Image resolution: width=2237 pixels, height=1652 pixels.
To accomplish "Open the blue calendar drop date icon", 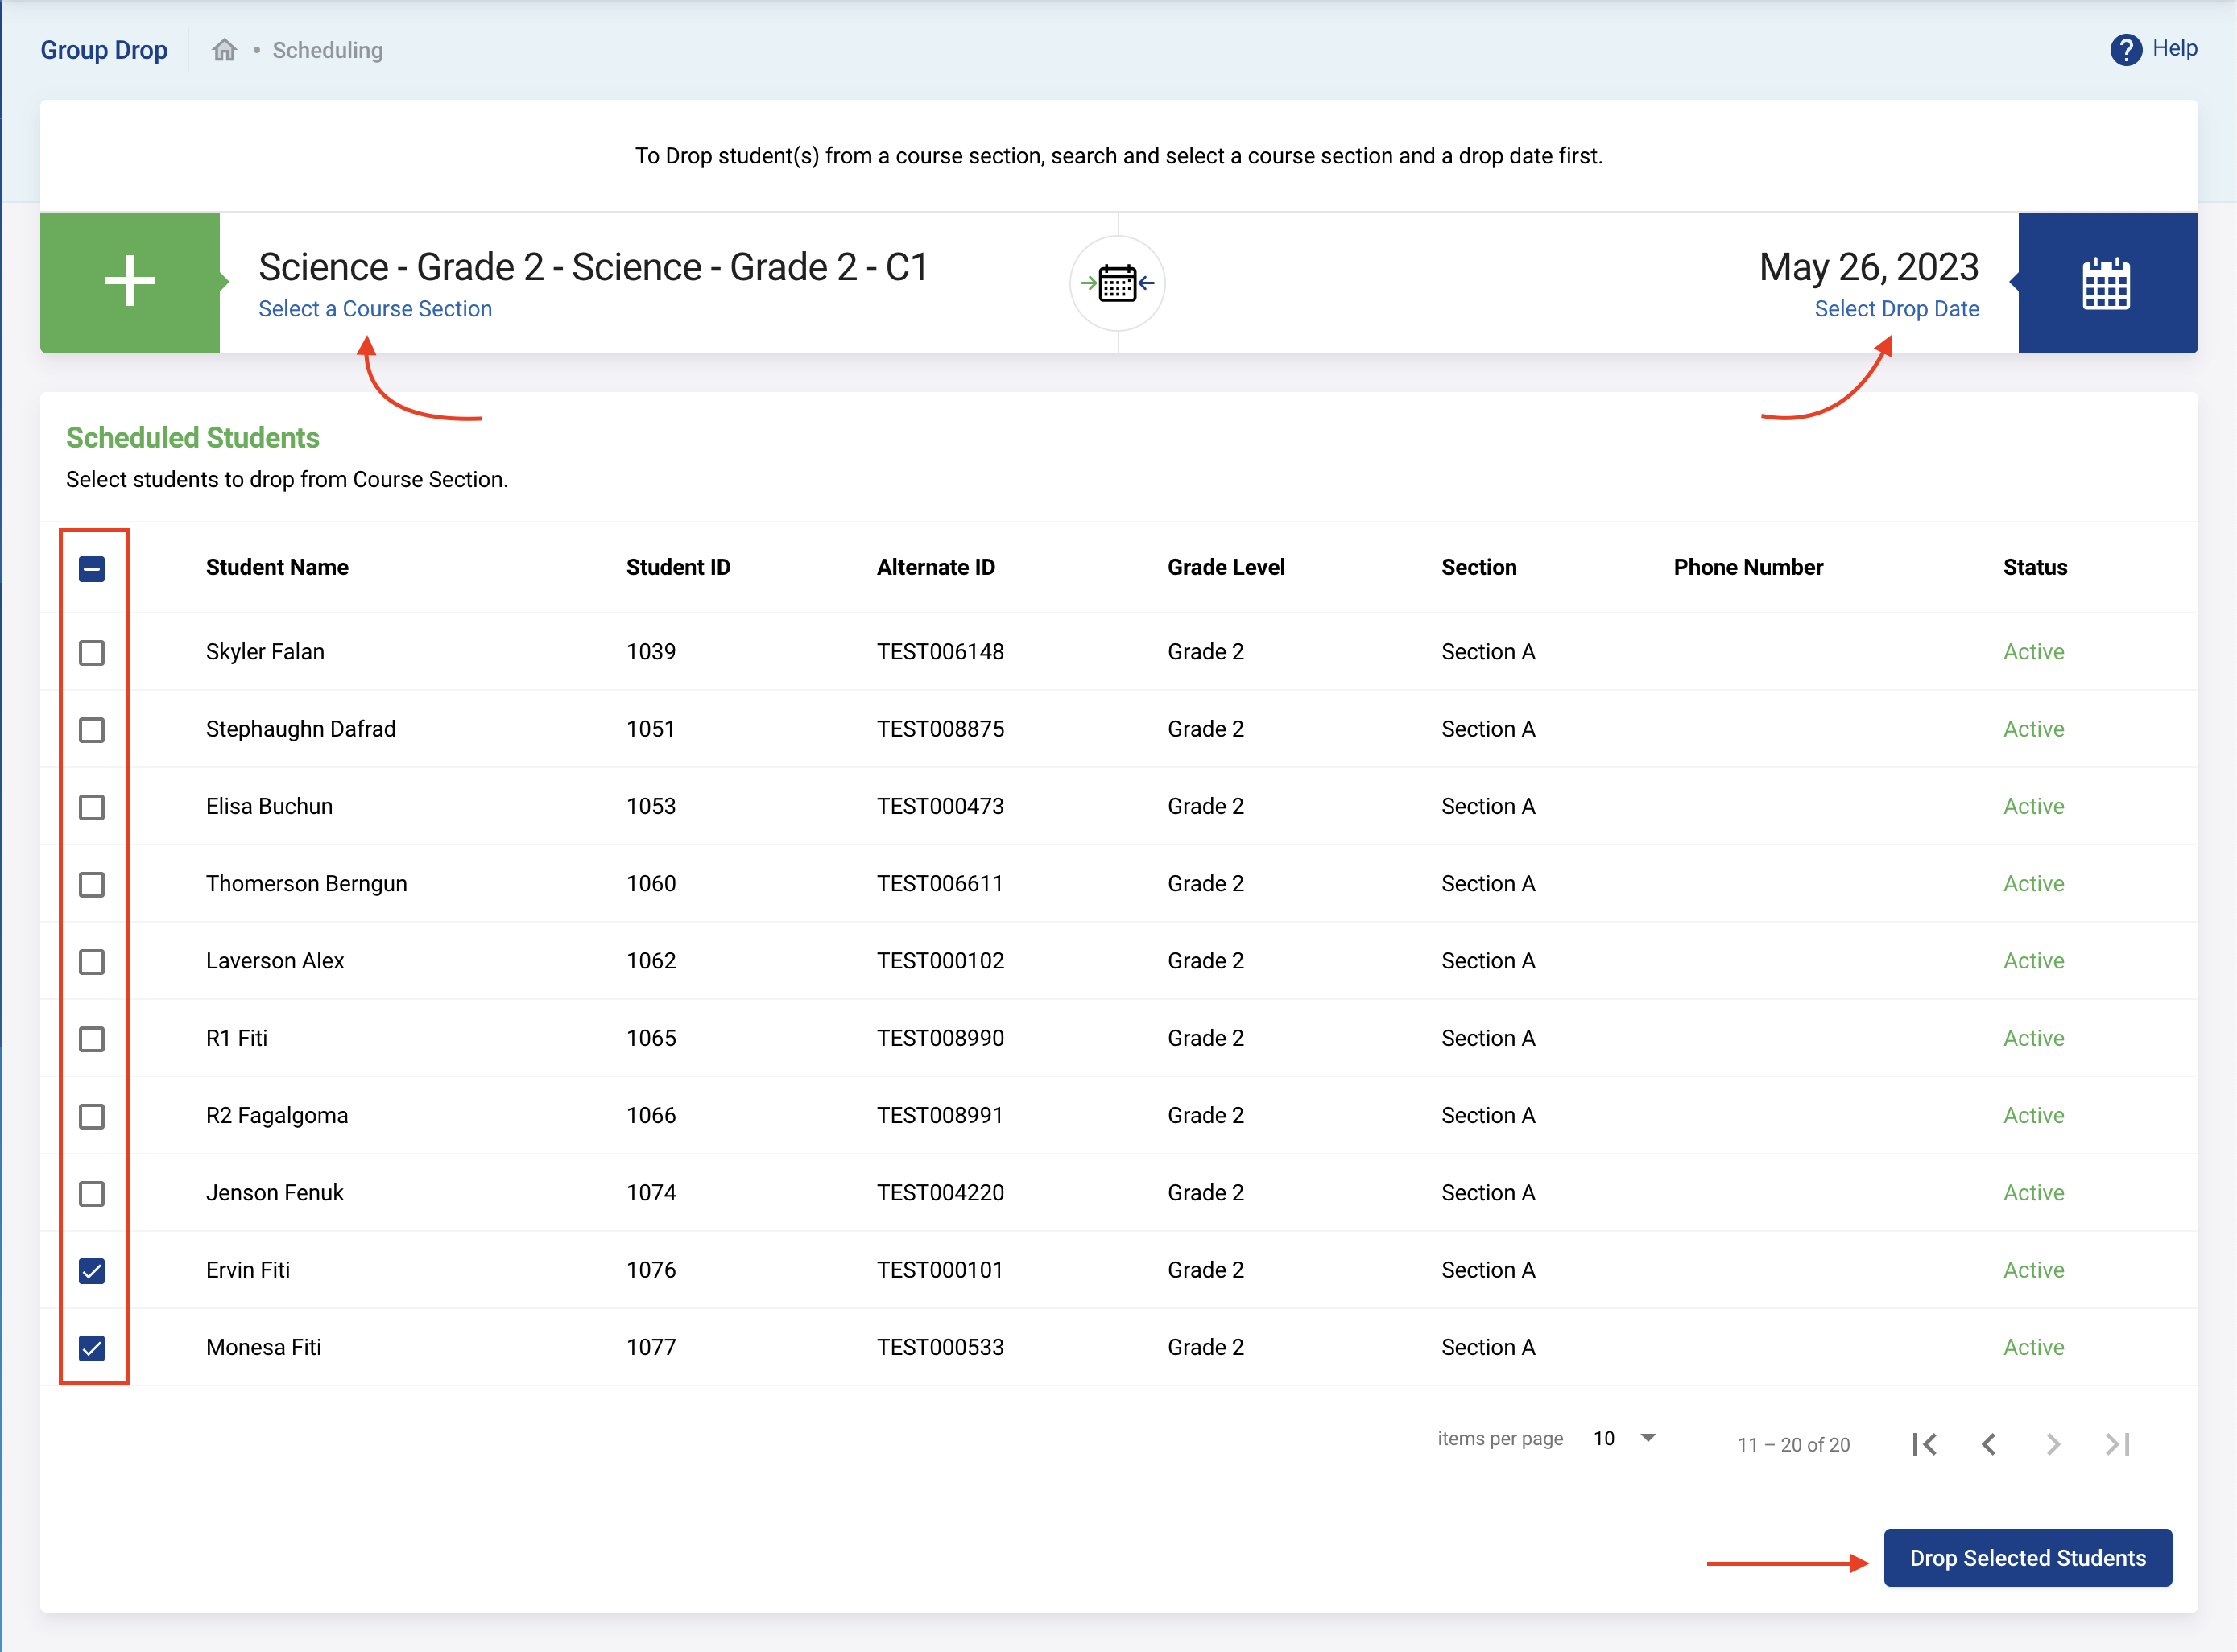I will click(x=2106, y=284).
